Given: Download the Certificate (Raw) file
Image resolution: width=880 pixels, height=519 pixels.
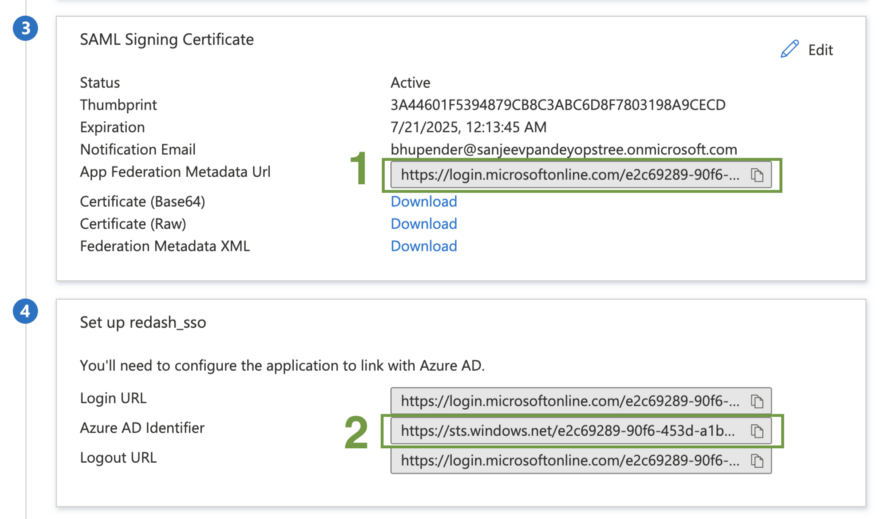Looking at the screenshot, I should [423, 224].
